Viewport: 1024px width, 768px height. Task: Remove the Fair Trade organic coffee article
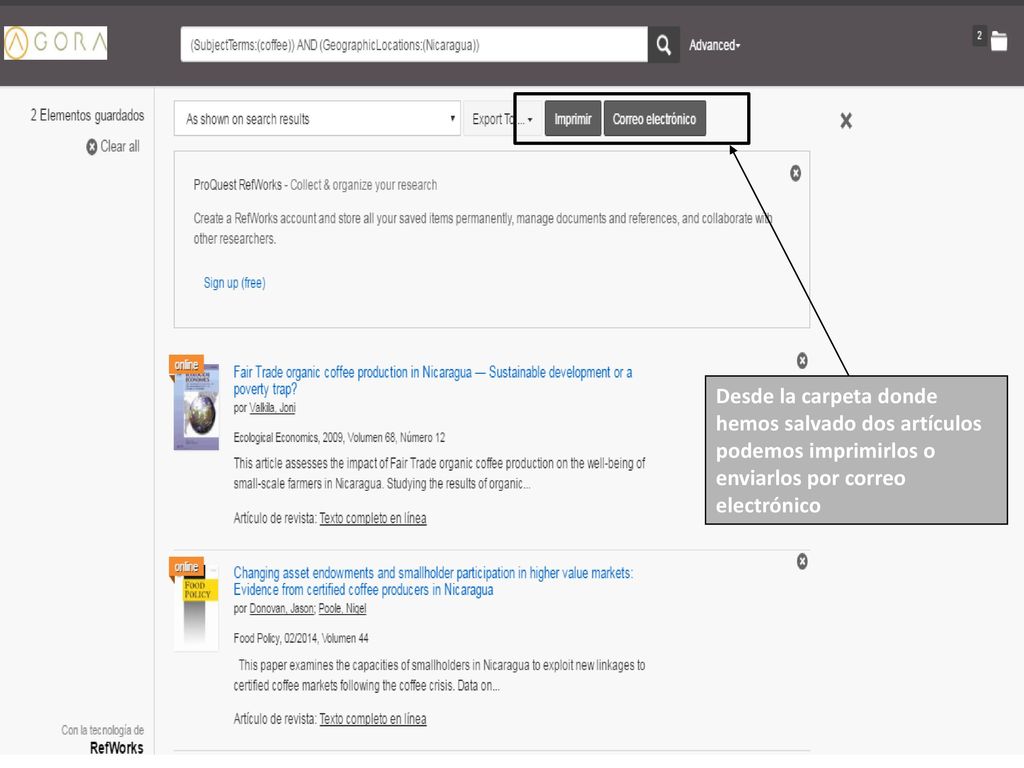[802, 360]
